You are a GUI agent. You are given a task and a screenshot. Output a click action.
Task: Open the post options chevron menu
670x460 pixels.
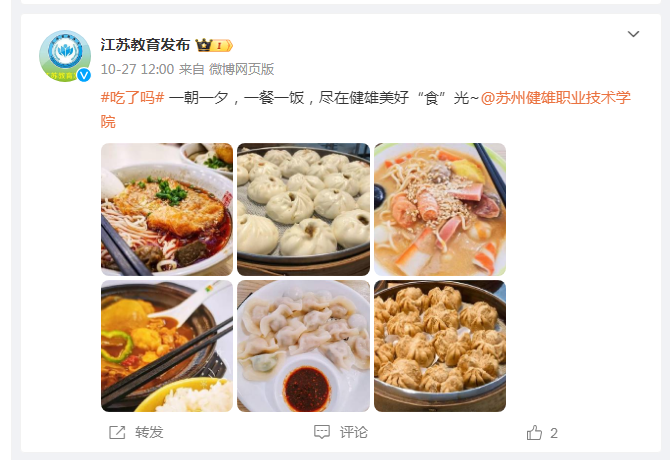633,34
